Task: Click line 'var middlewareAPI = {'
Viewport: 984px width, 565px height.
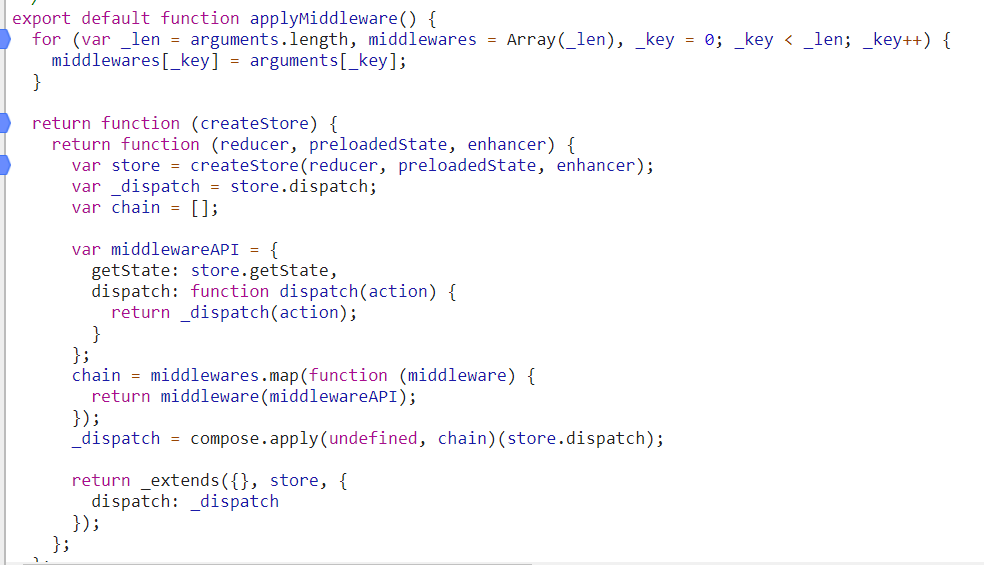Action: 174,249
